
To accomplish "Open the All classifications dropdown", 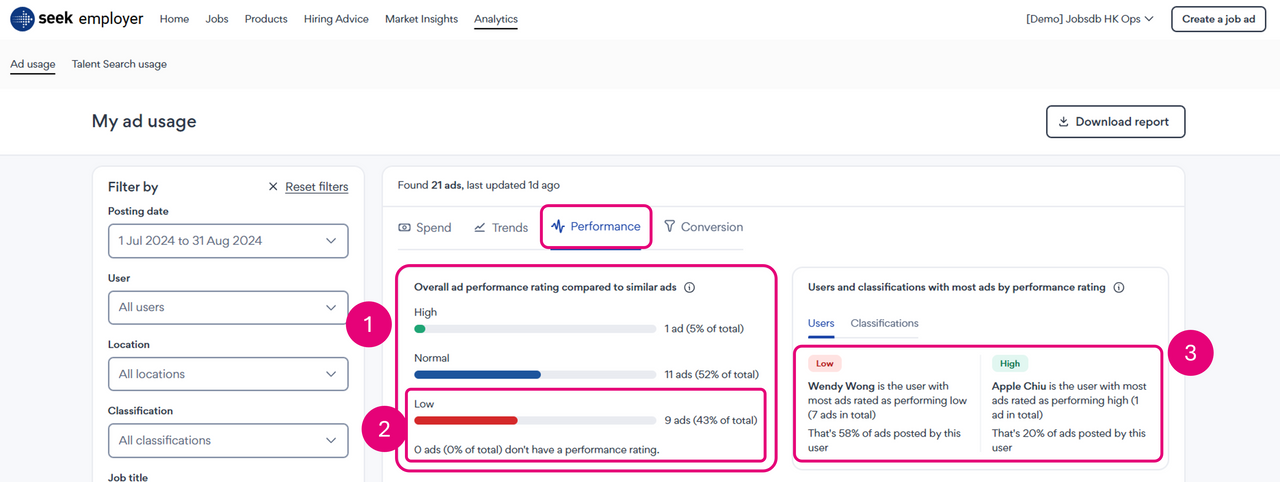I will point(228,440).
